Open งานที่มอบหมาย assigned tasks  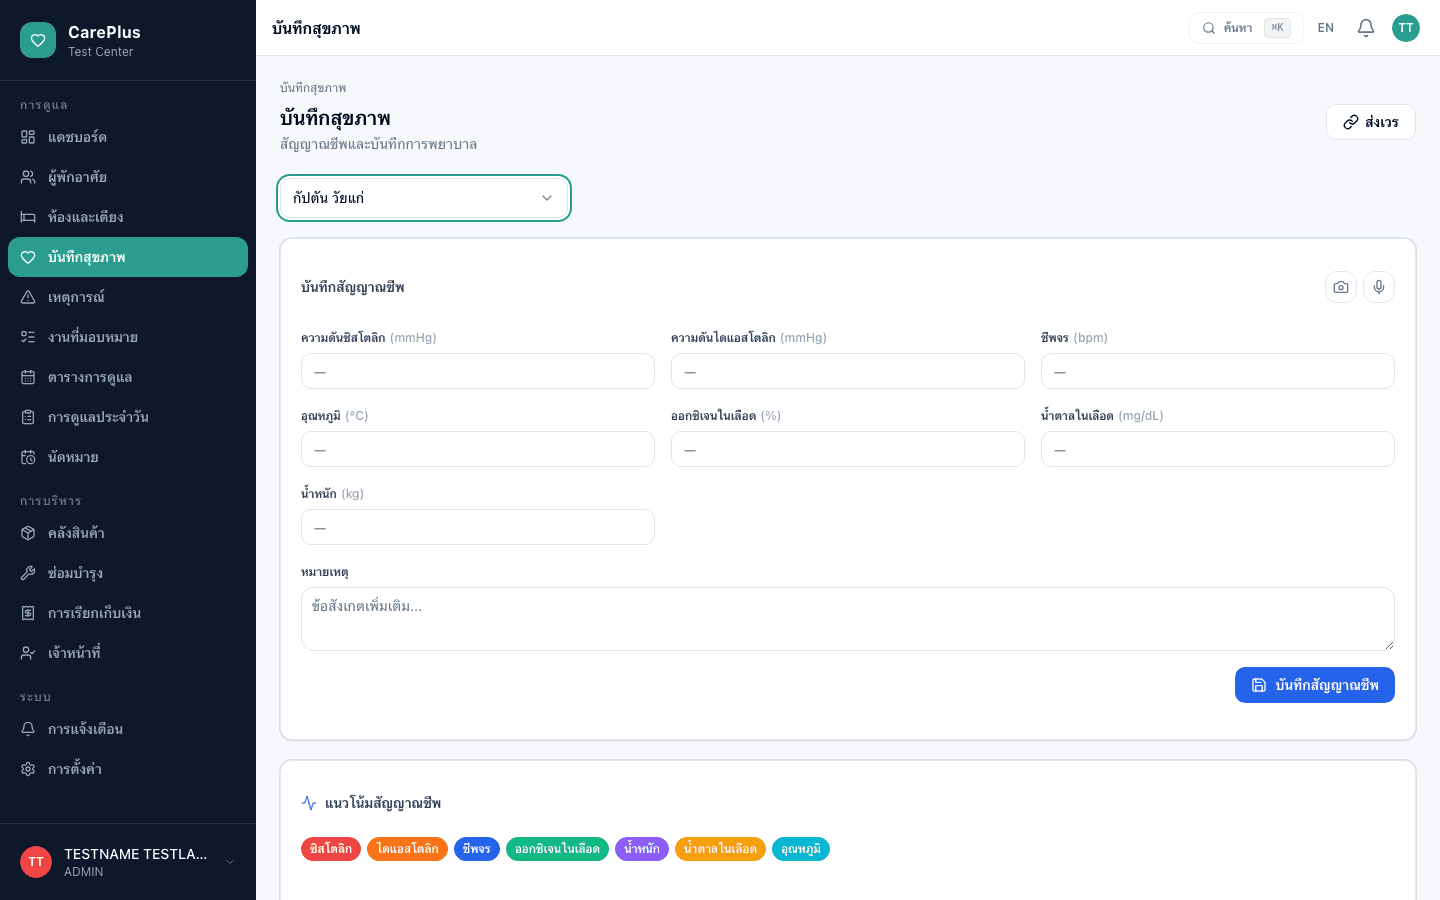pos(128,337)
